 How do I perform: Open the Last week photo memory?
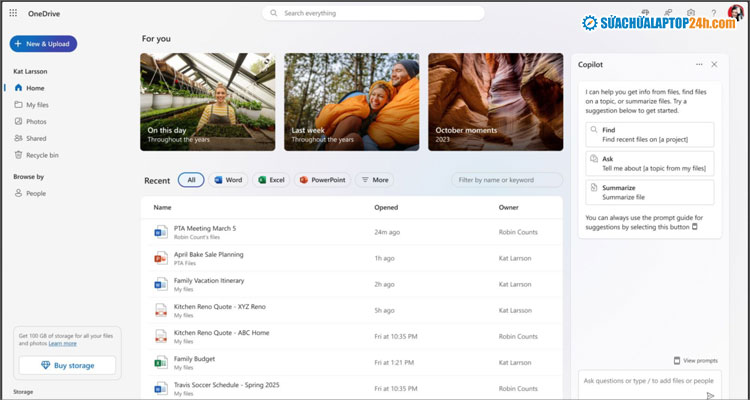(x=352, y=102)
